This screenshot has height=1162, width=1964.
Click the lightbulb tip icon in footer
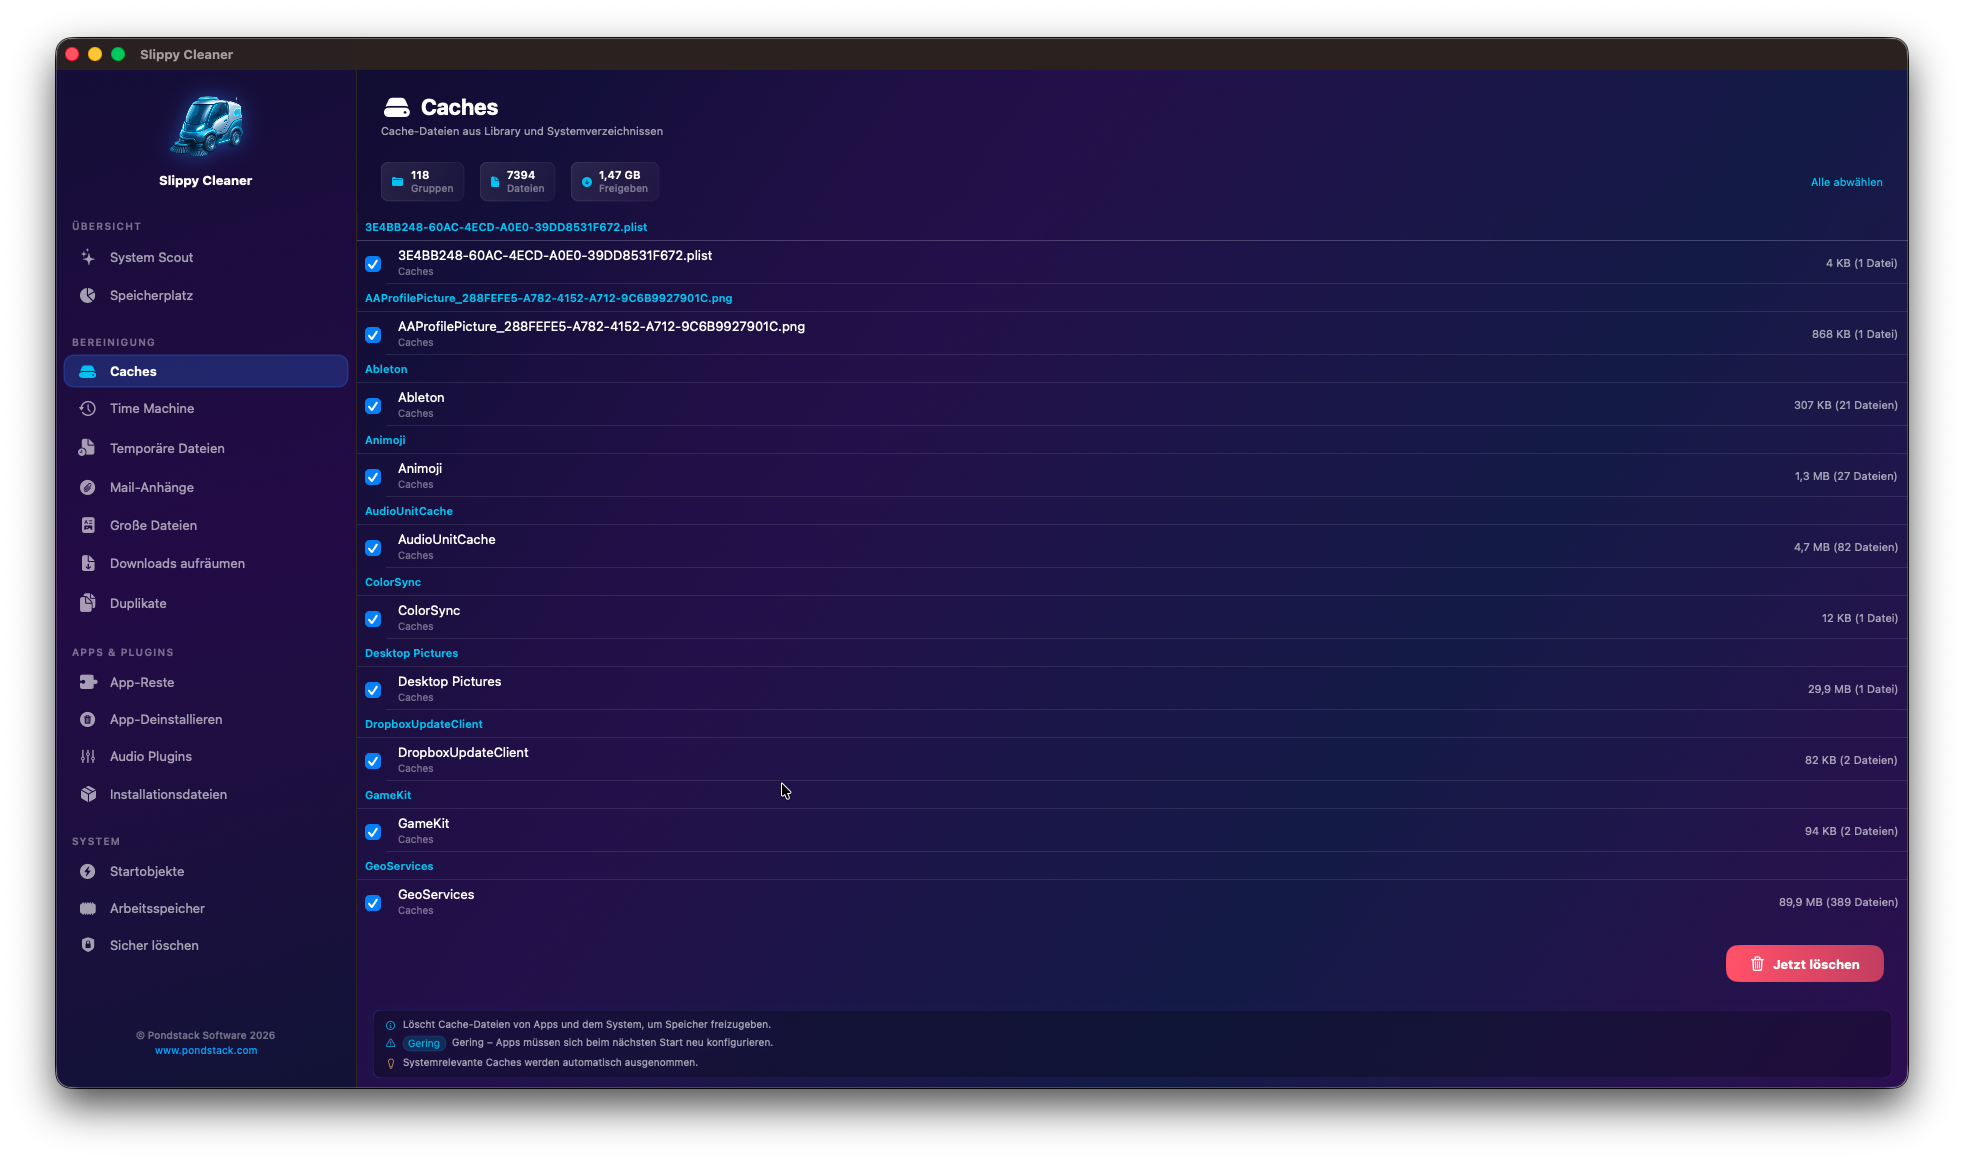391,1063
